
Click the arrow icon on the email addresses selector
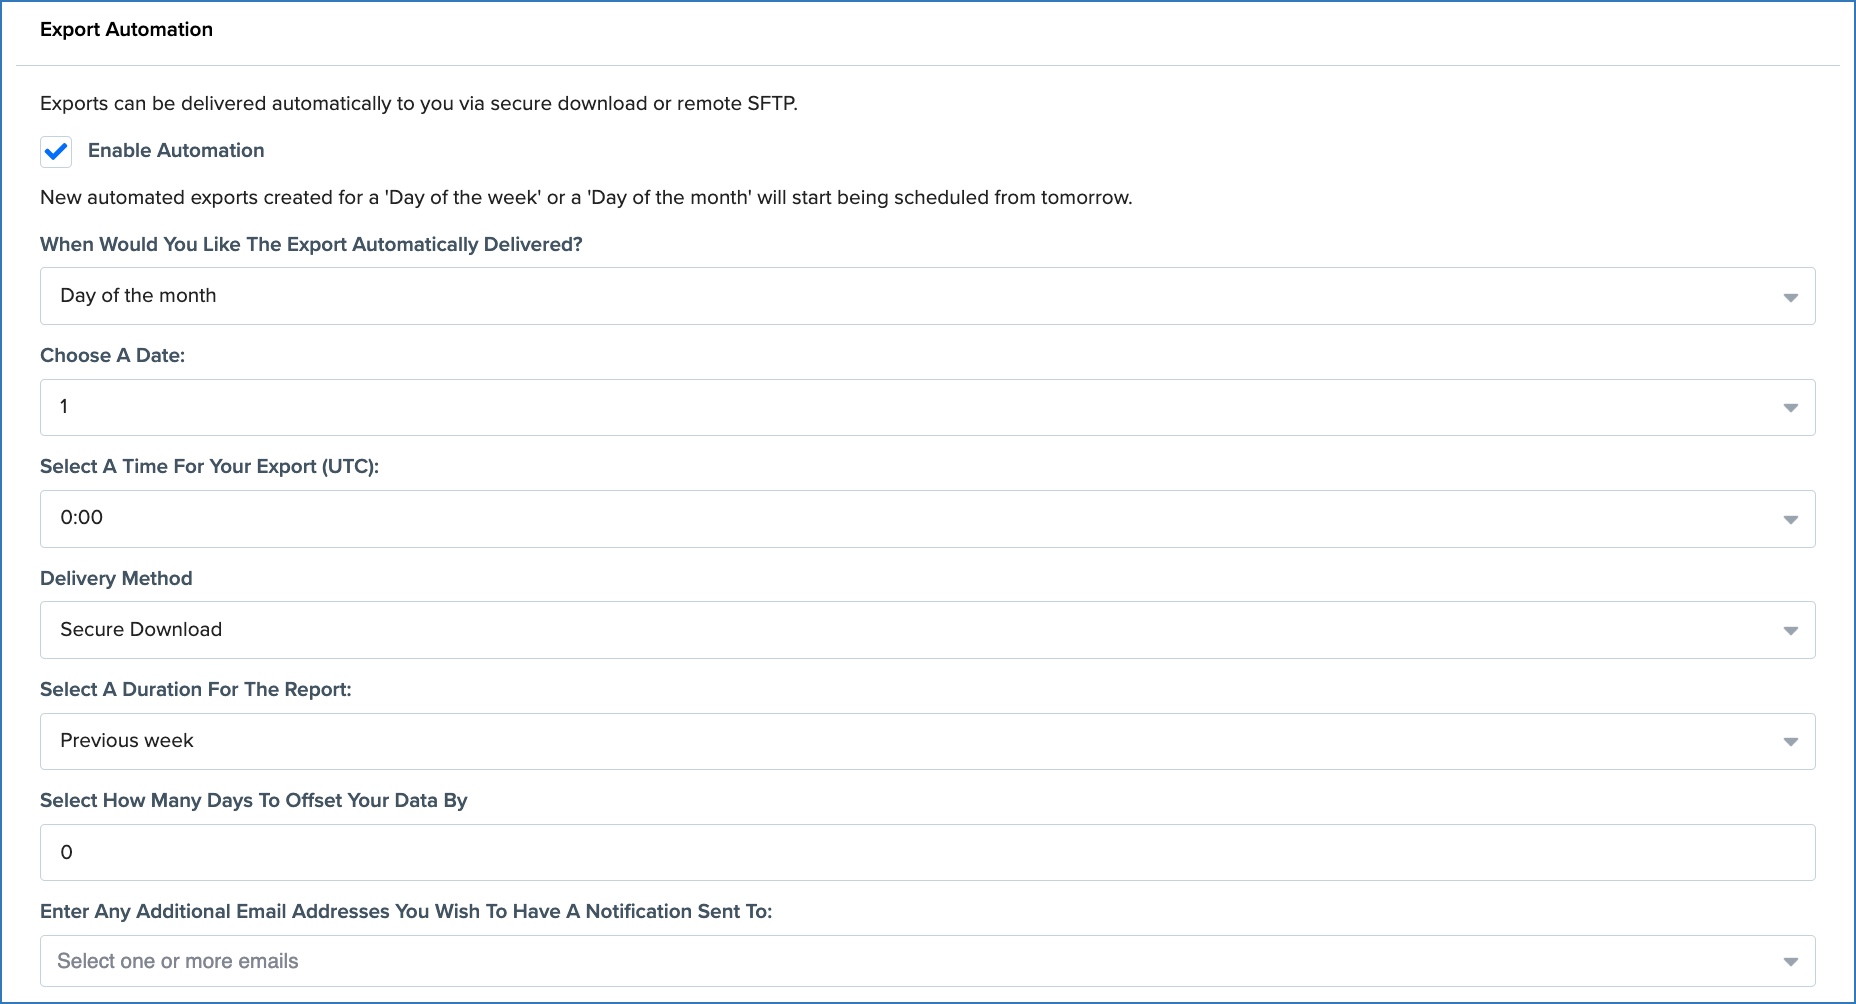1790,962
